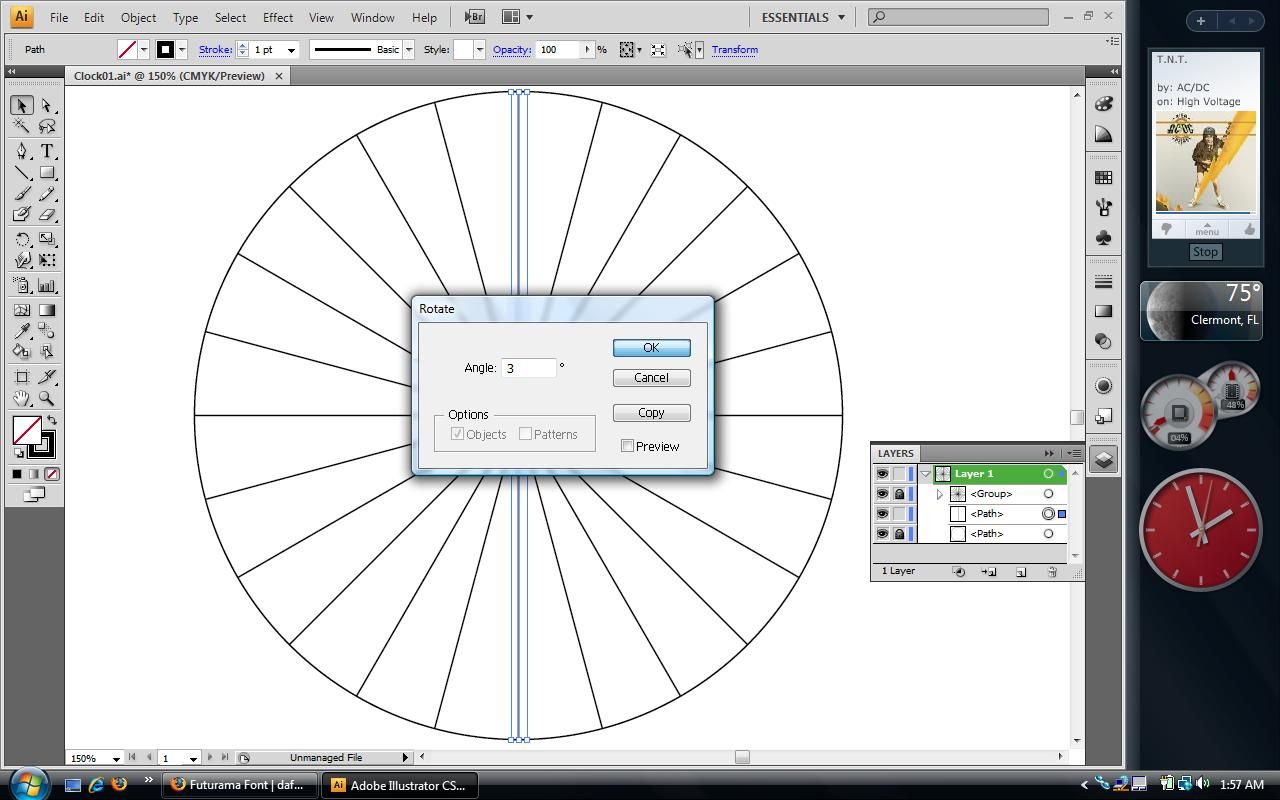This screenshot has width=1280, height=800.
Task: Select the Type tool
Action: point(47,151)
